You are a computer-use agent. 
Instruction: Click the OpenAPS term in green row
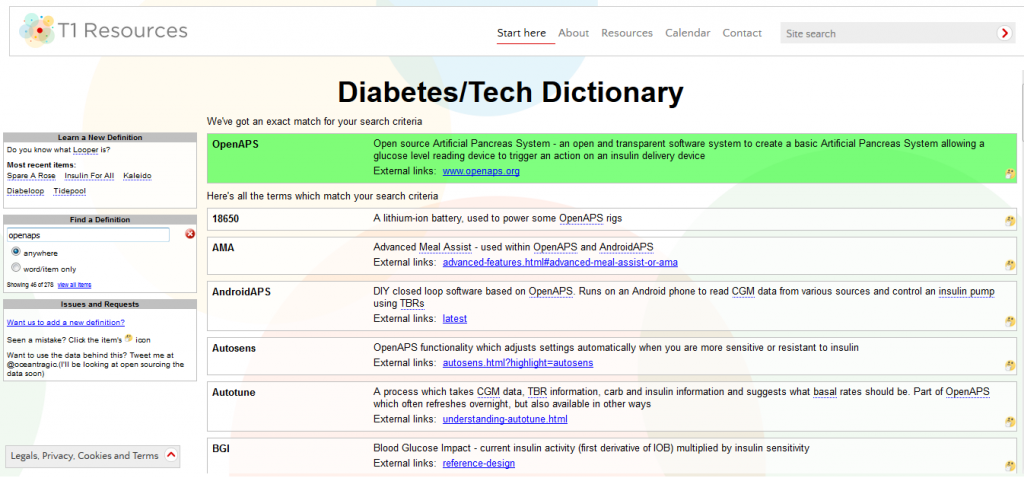coord(235,144)
